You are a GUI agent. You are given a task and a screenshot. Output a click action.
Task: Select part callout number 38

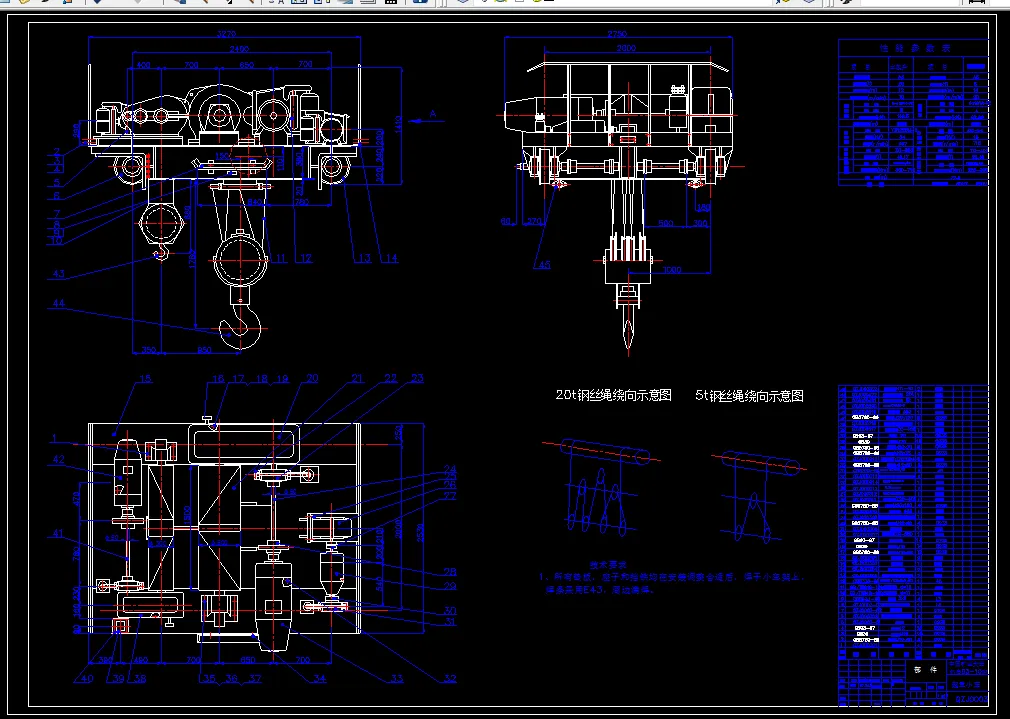139,678
